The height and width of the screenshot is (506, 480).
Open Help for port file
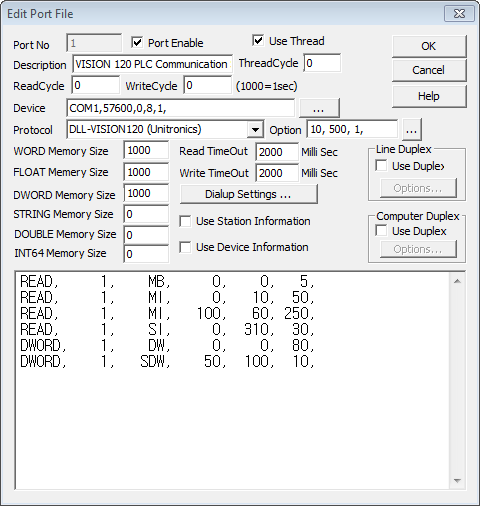[429, 96]
